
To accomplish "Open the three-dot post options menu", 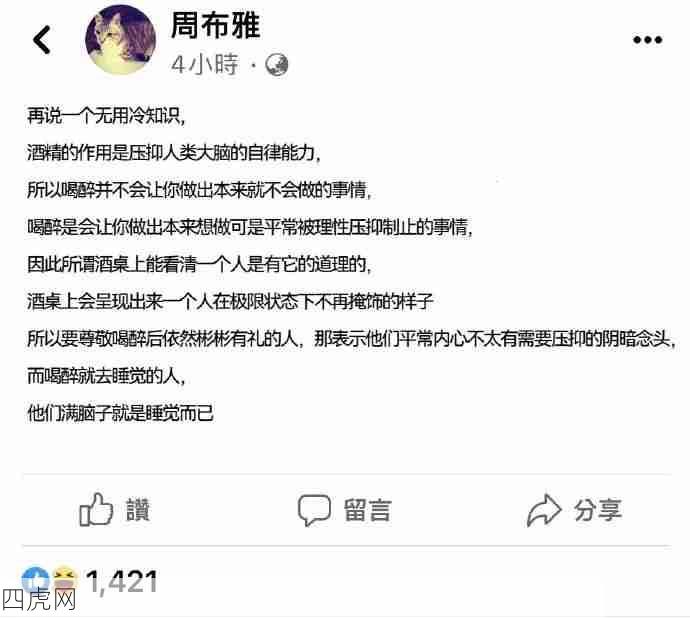I will click(647, 40).
